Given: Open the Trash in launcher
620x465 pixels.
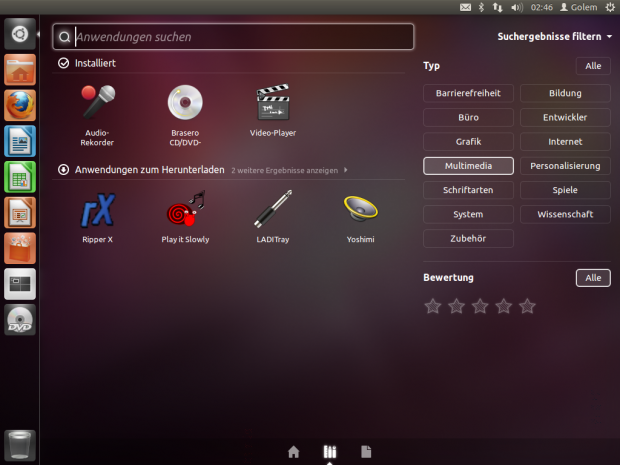Looking at the screenshot, I should (20, 445).
